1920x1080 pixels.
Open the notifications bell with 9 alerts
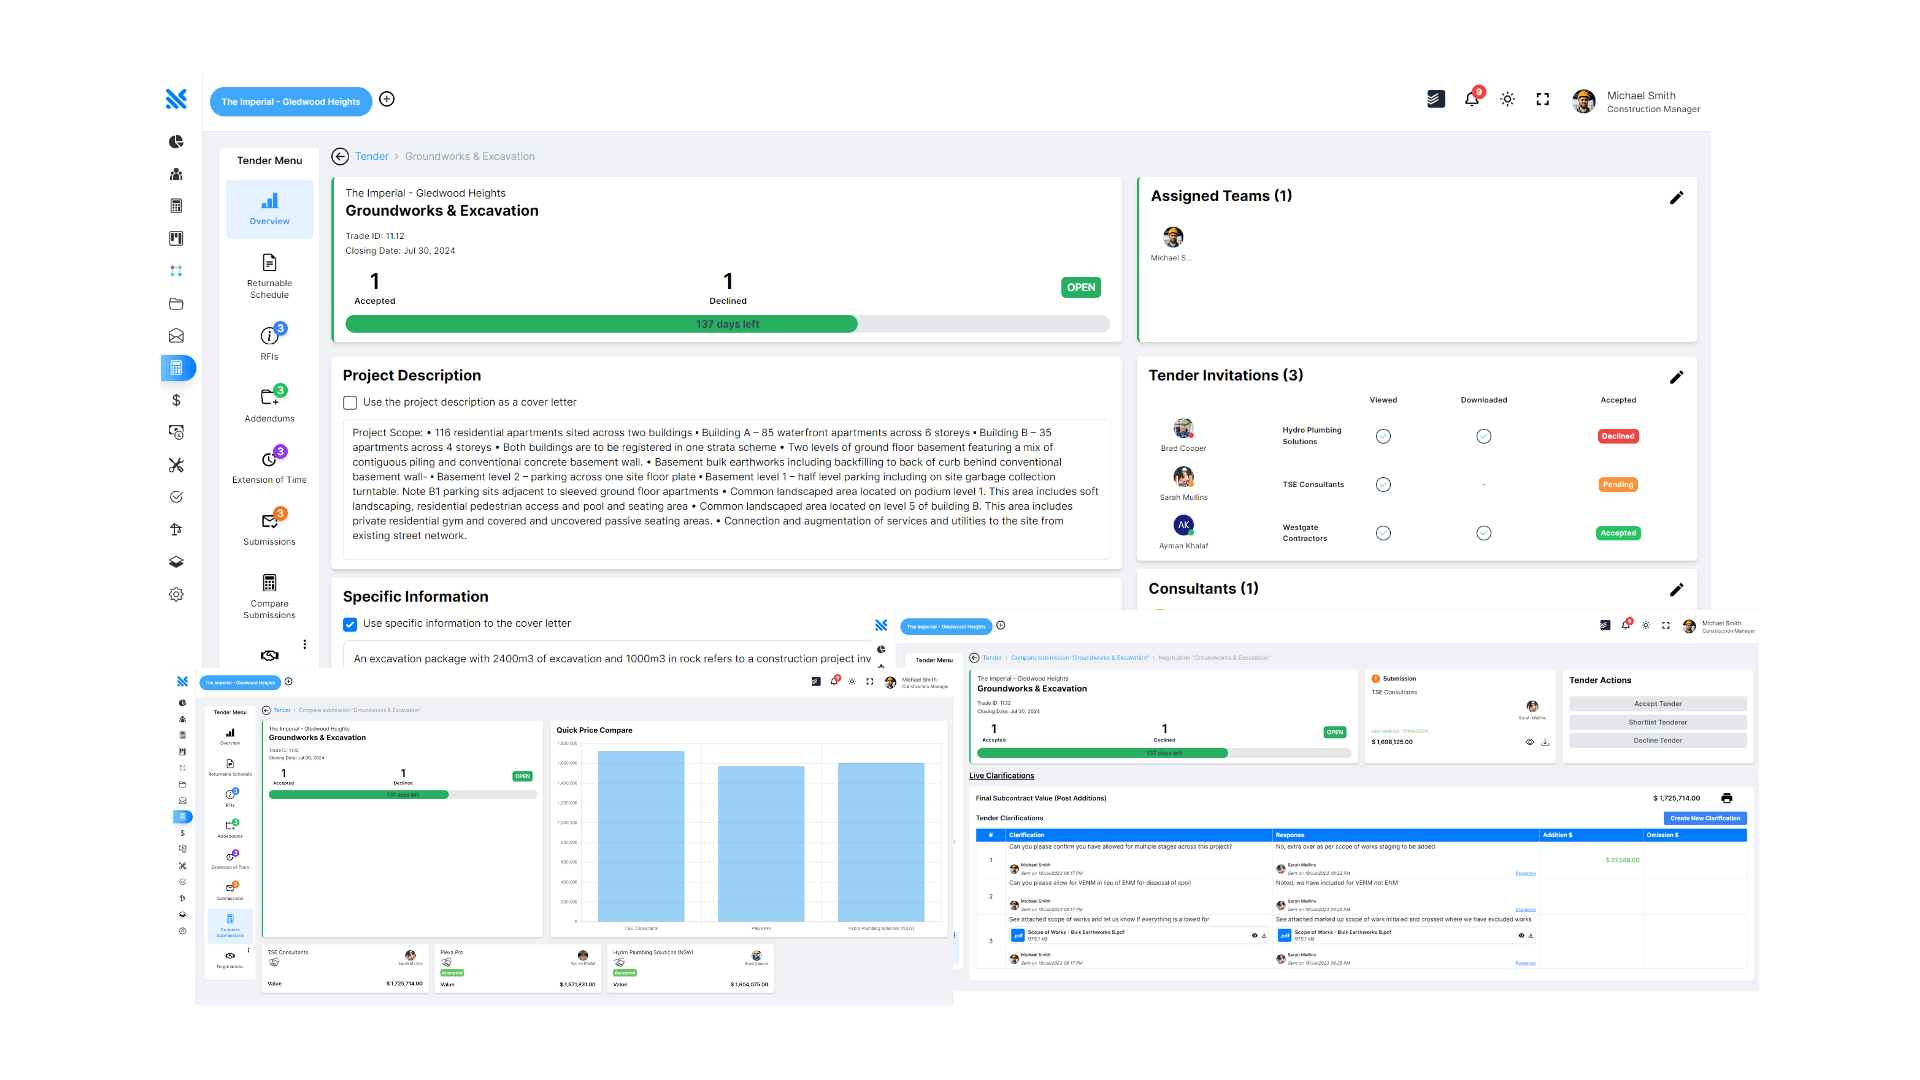pos(1471,99)
